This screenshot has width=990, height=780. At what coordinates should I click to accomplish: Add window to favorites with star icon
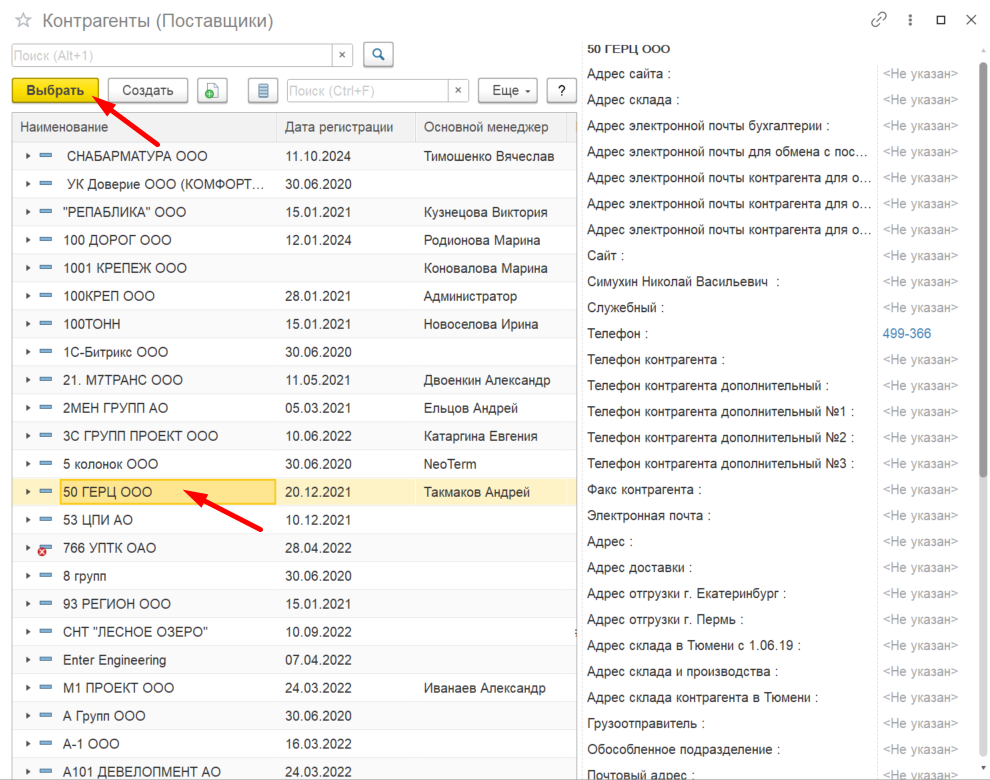(23, 20)
